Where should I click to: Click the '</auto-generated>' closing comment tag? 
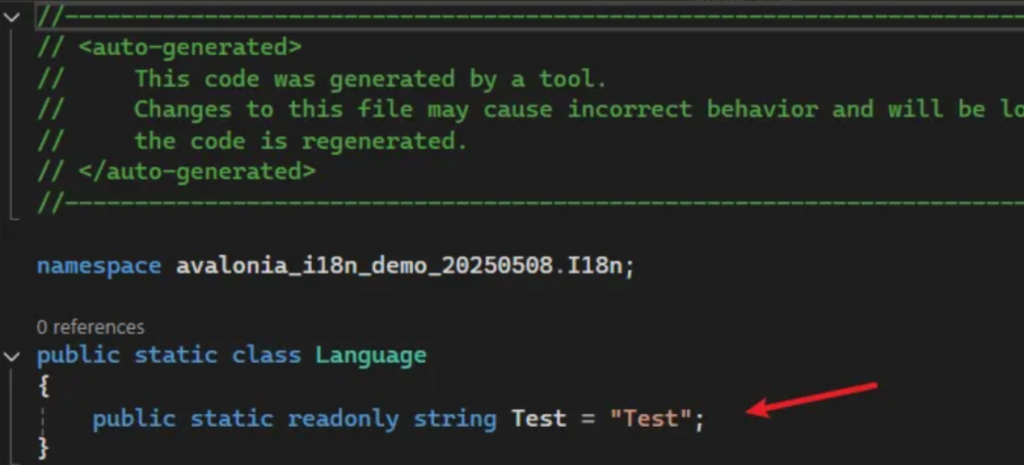197,171
